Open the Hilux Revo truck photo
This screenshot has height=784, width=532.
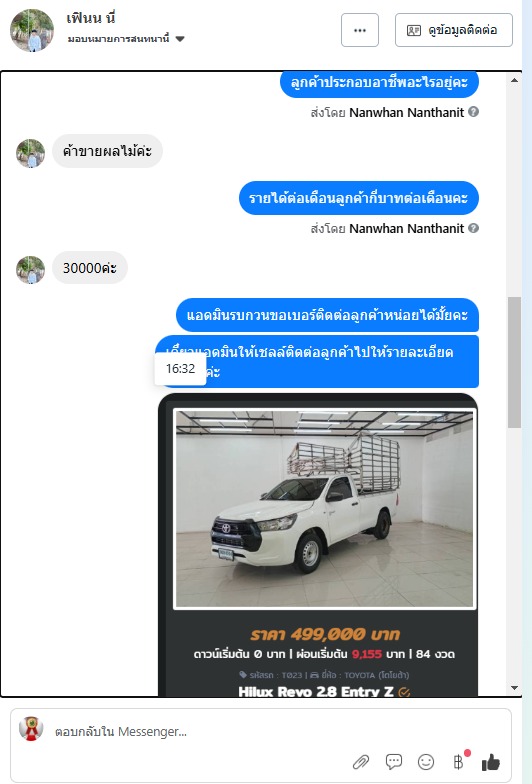pyautogui.click(x=324, y=508)
